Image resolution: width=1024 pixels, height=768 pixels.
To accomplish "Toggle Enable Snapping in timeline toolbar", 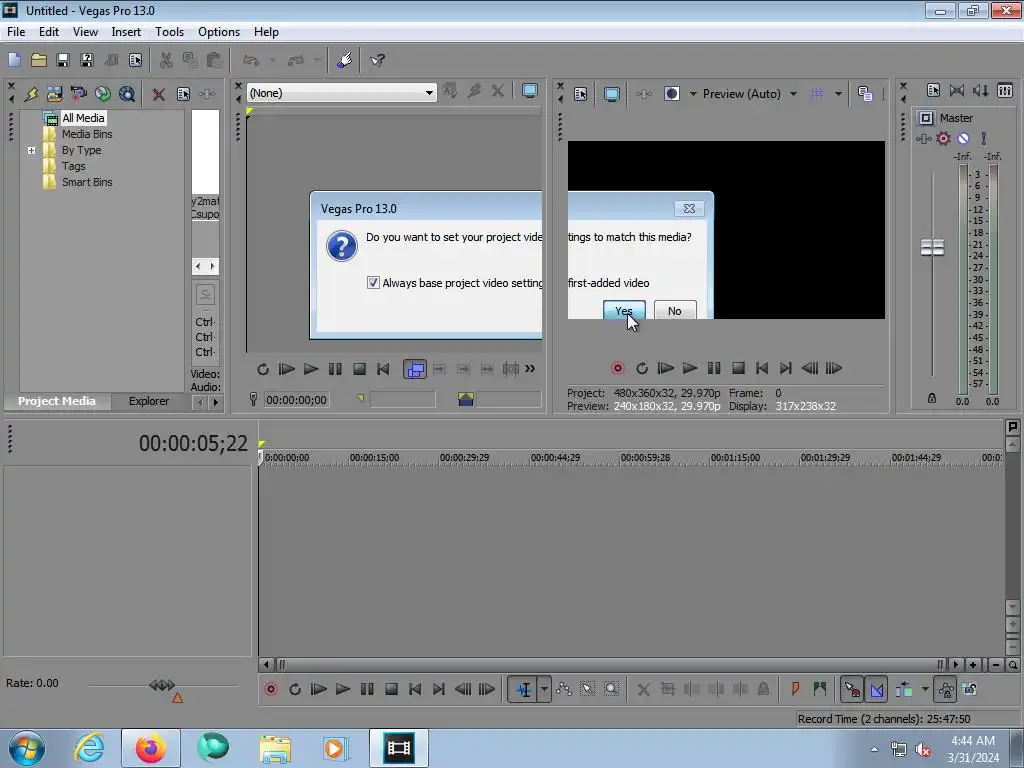I will [x=852, y=689].
